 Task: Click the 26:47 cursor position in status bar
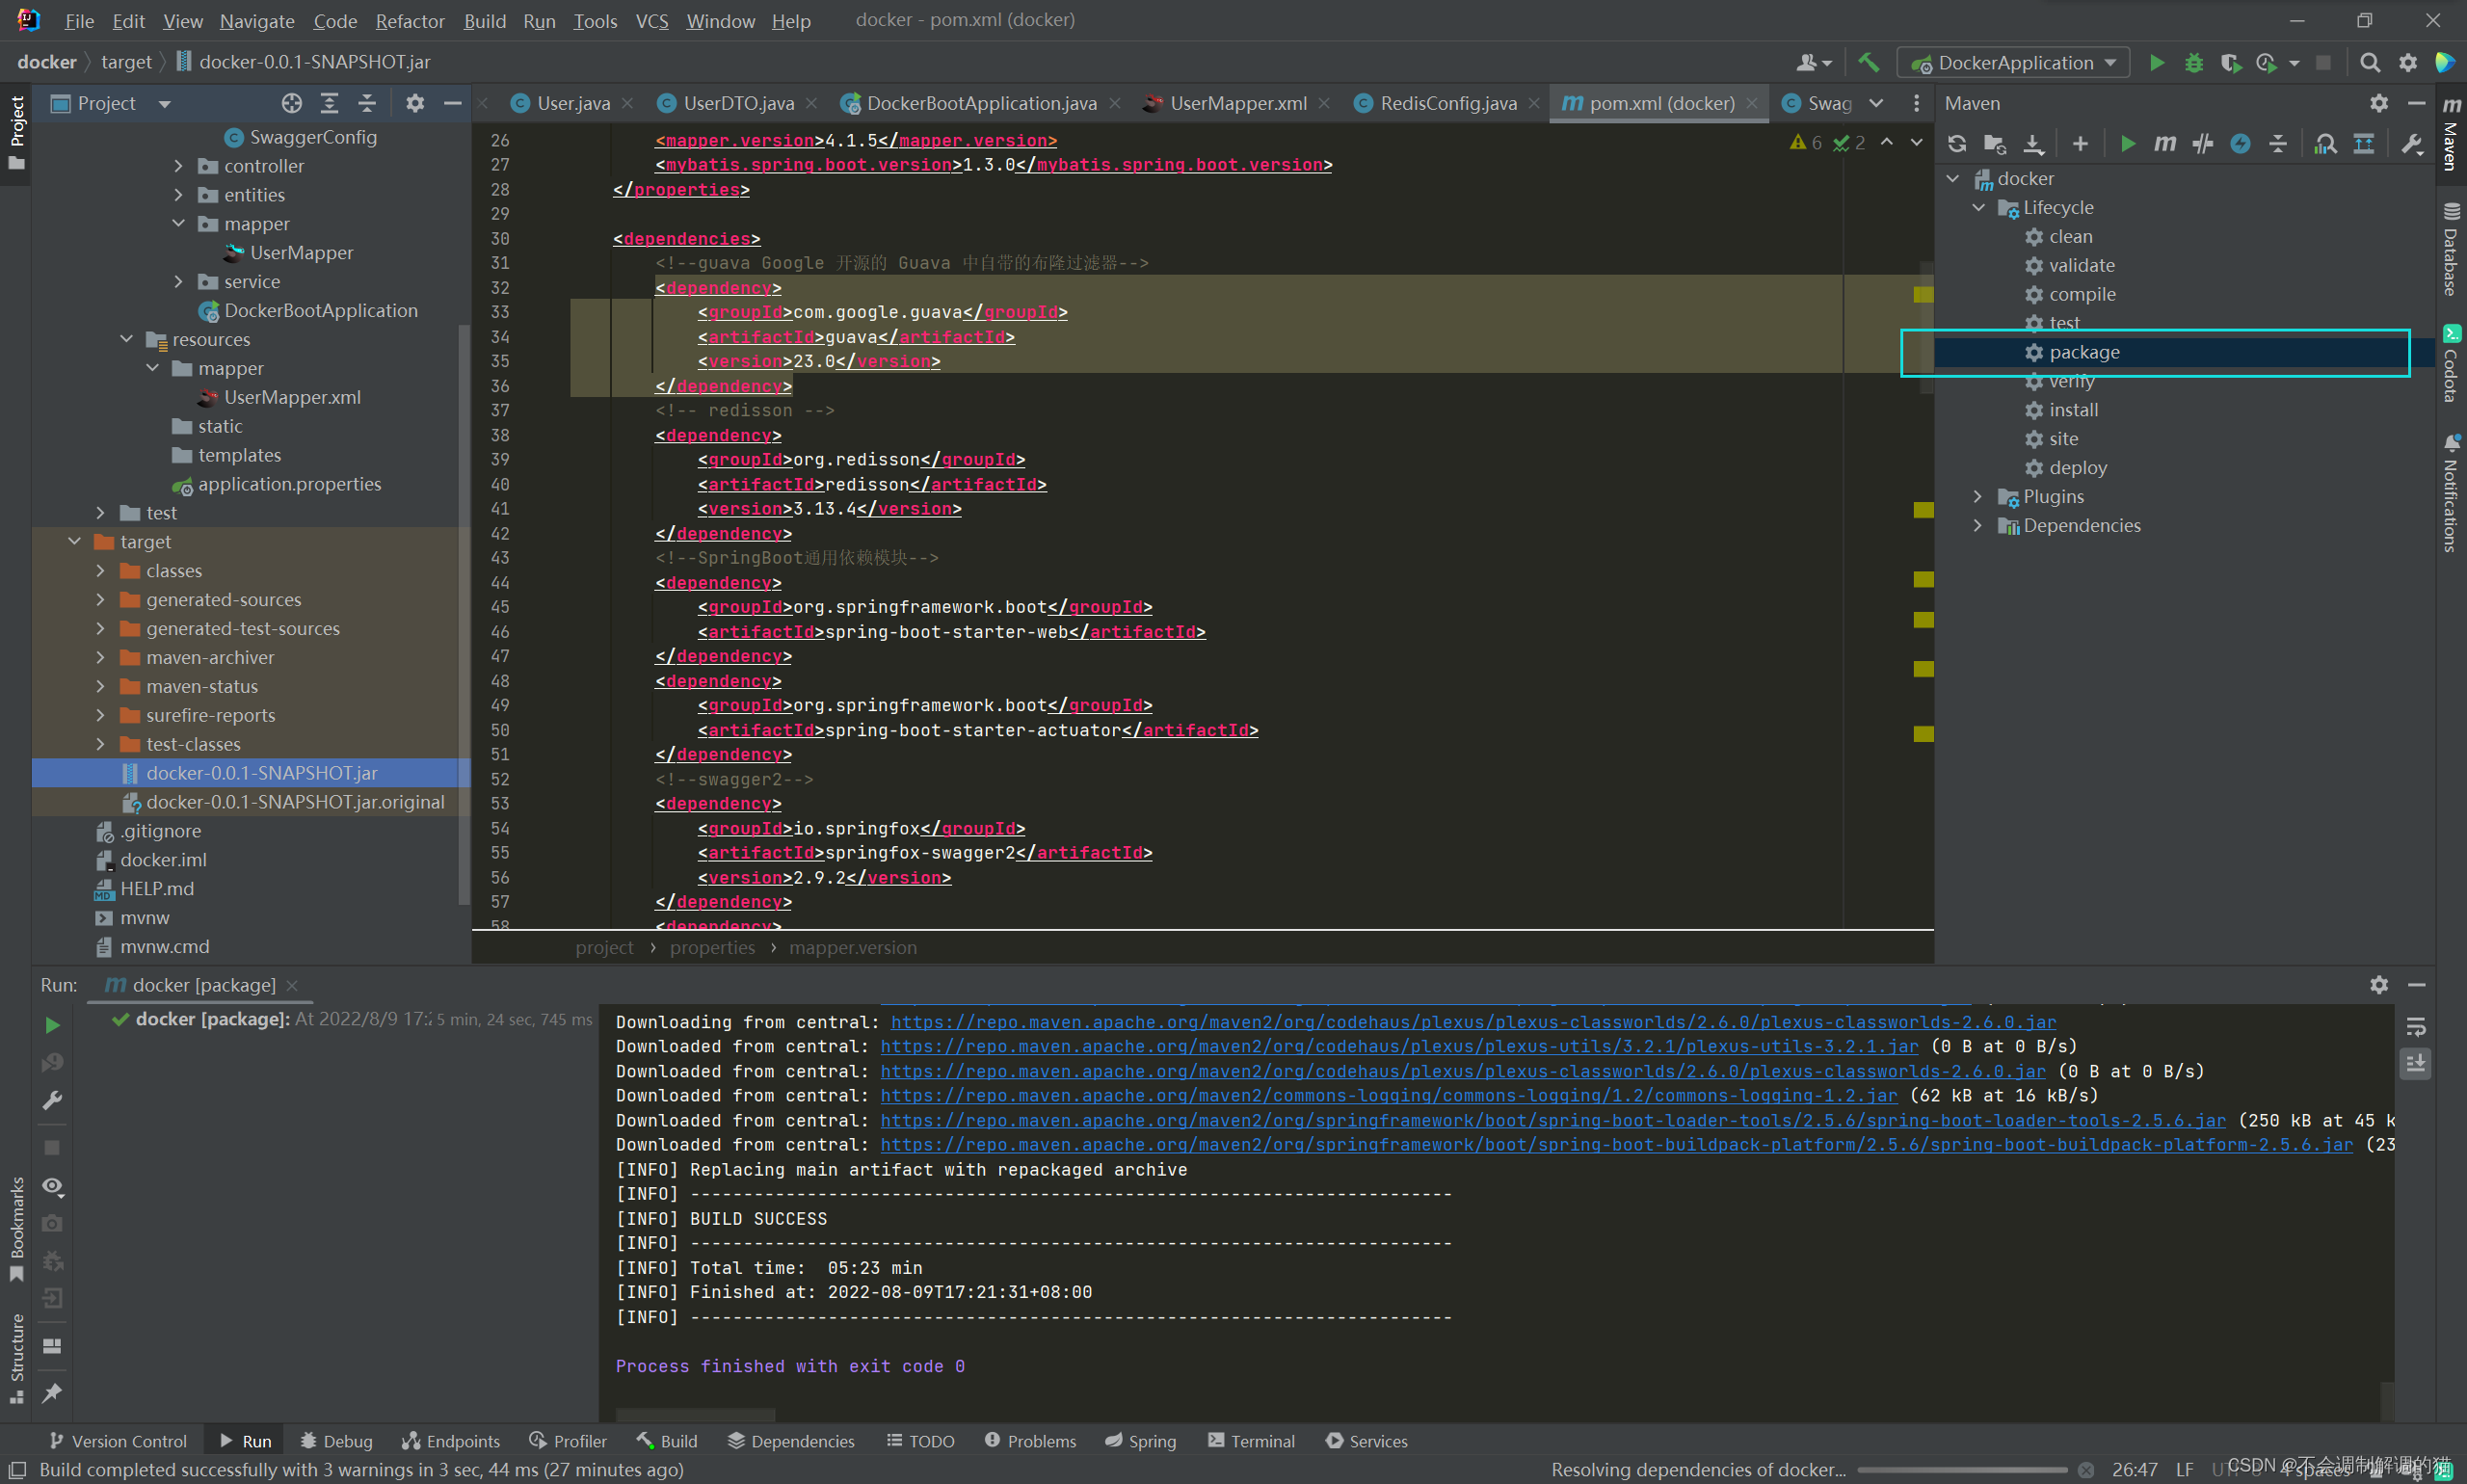point(2134,1470)
